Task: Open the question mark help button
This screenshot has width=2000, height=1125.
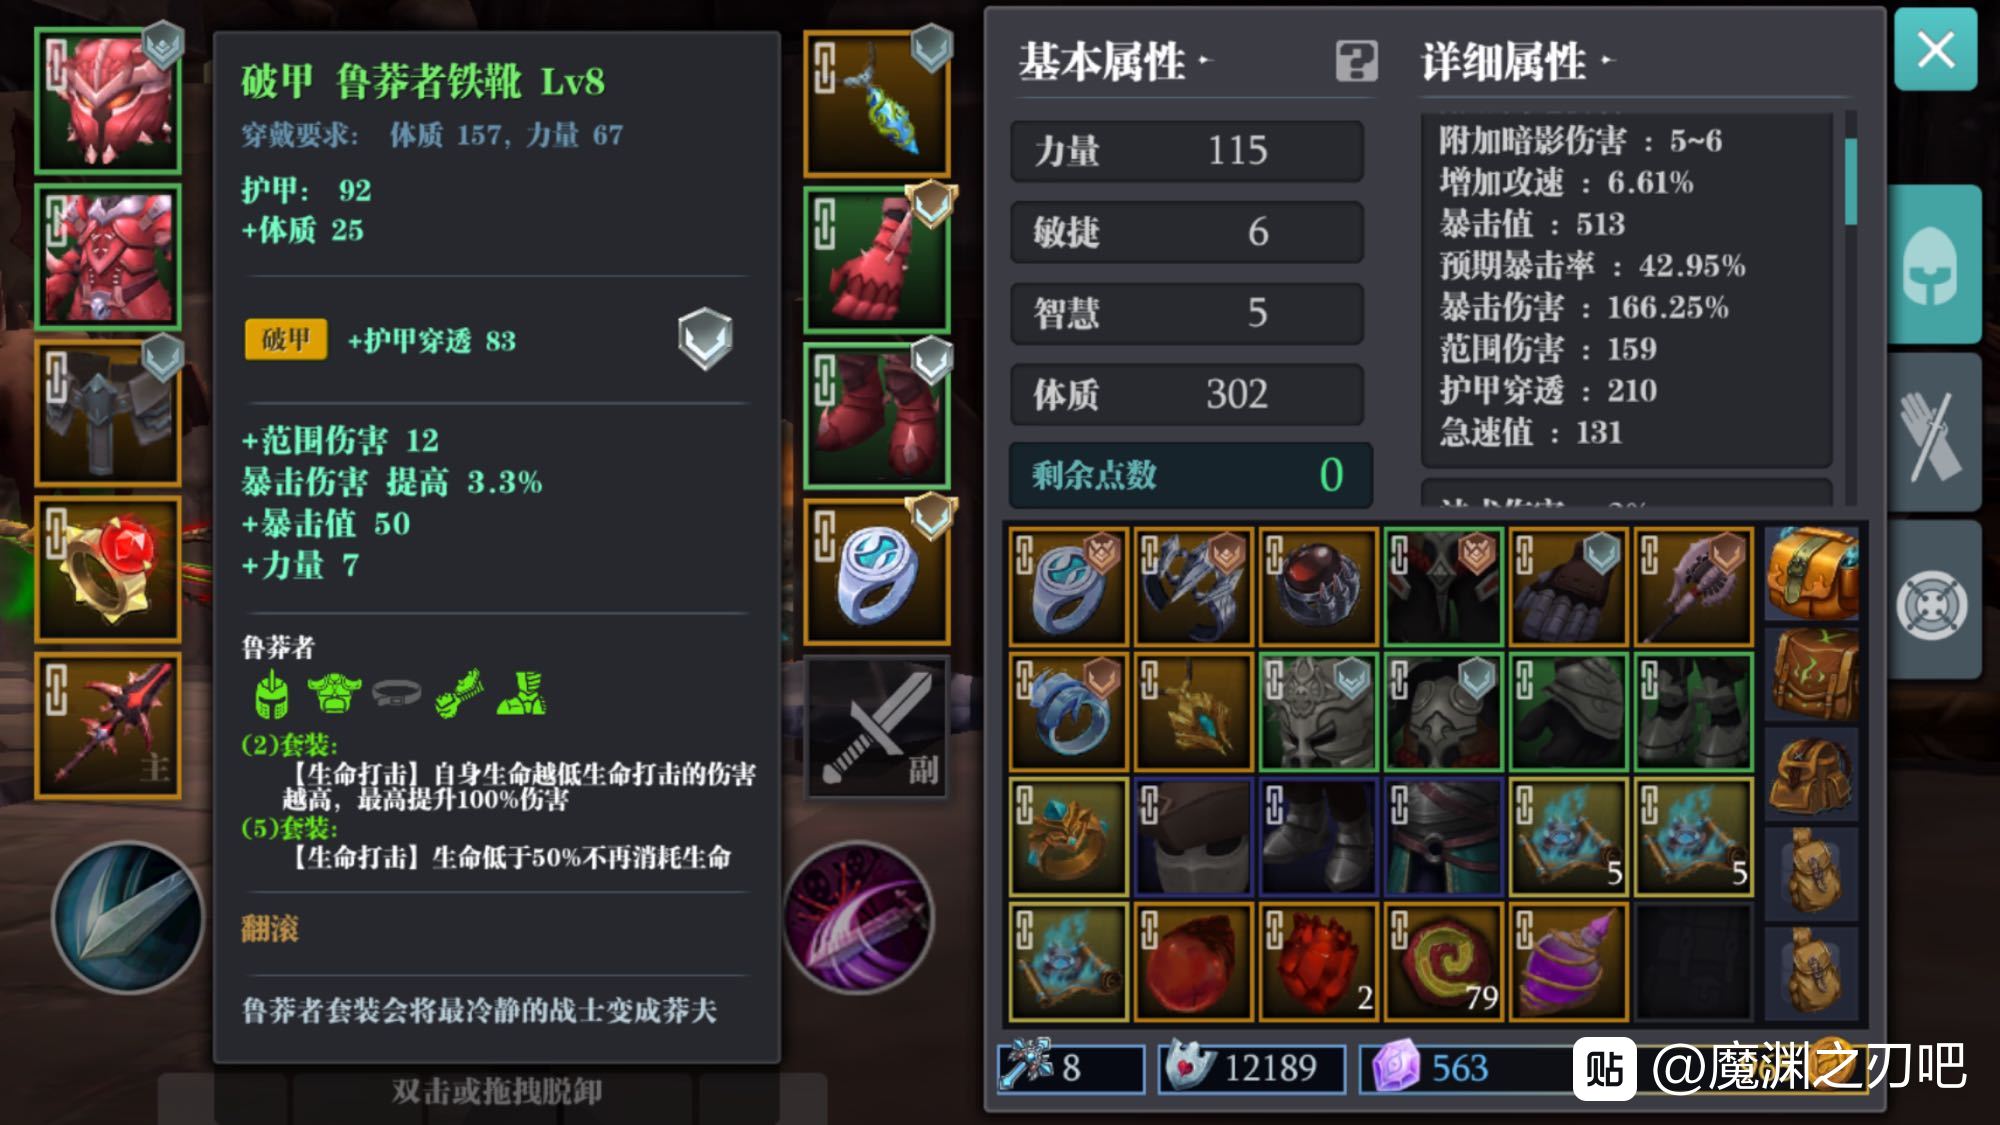Action: tap(1356, 61)
